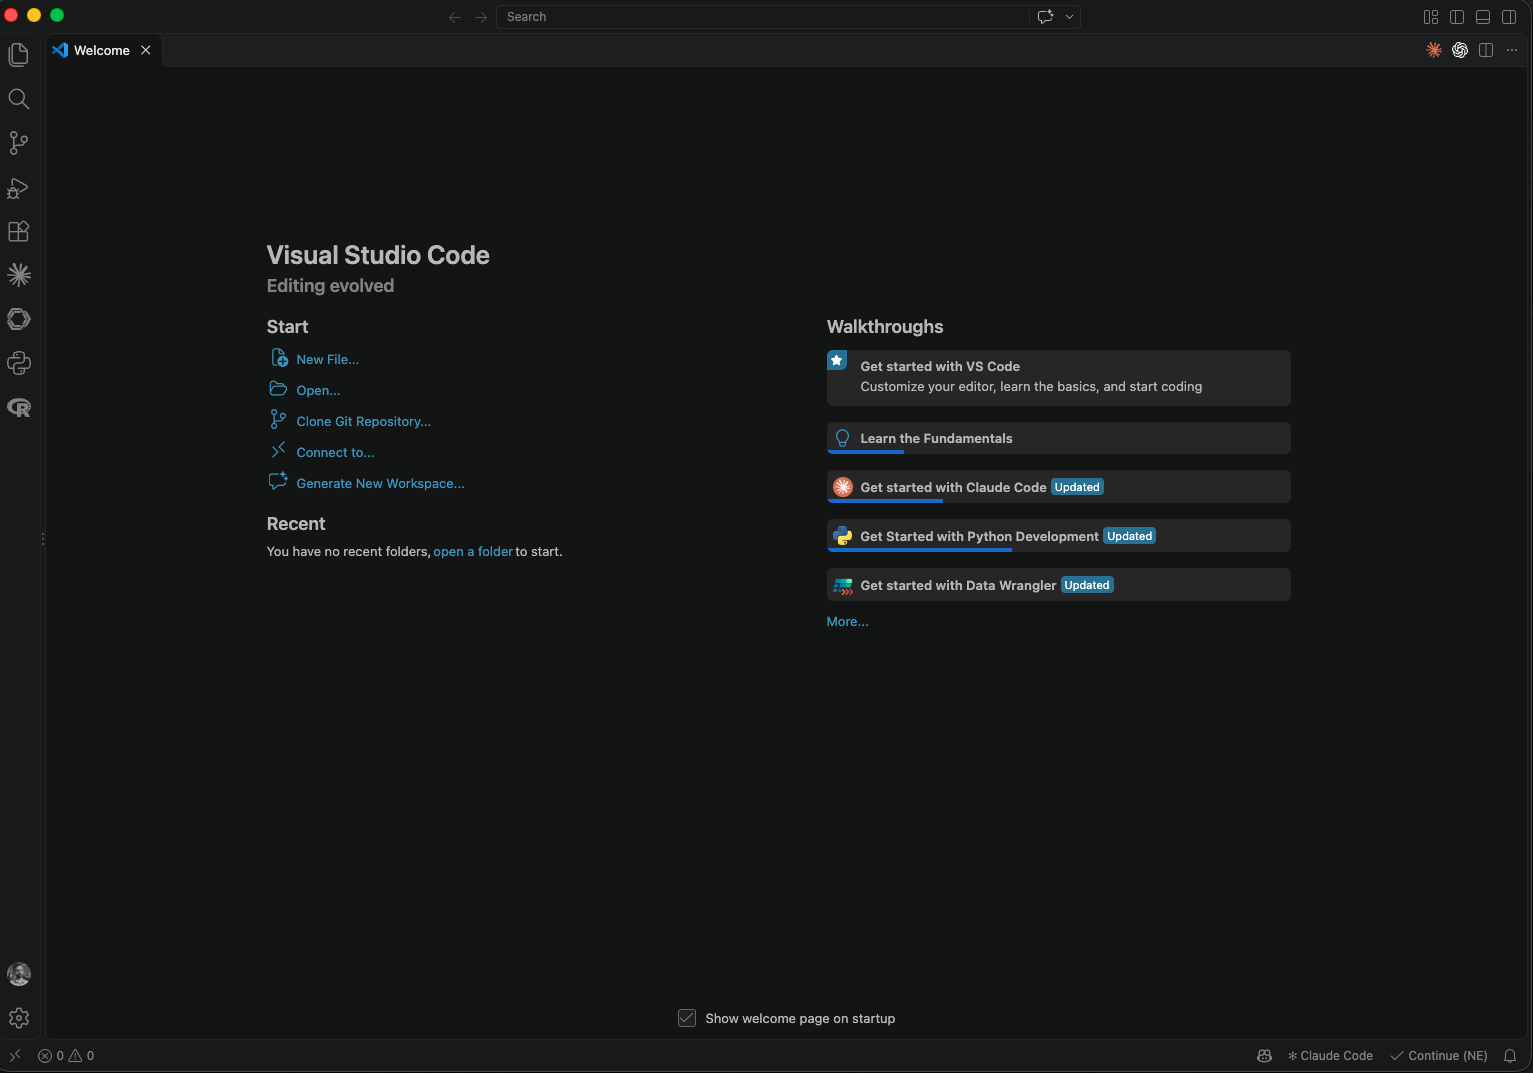Click Generate New Workspace... link

(x=380, y=483)
